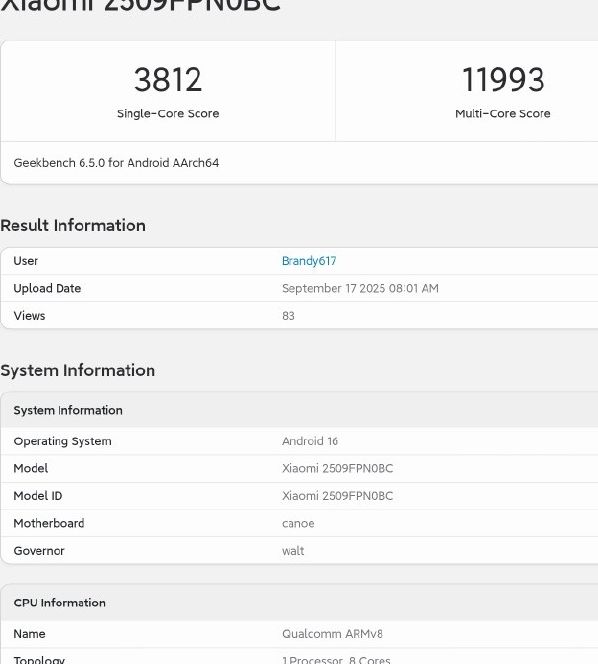Click the Single-Core Score label

coord(168,113)
